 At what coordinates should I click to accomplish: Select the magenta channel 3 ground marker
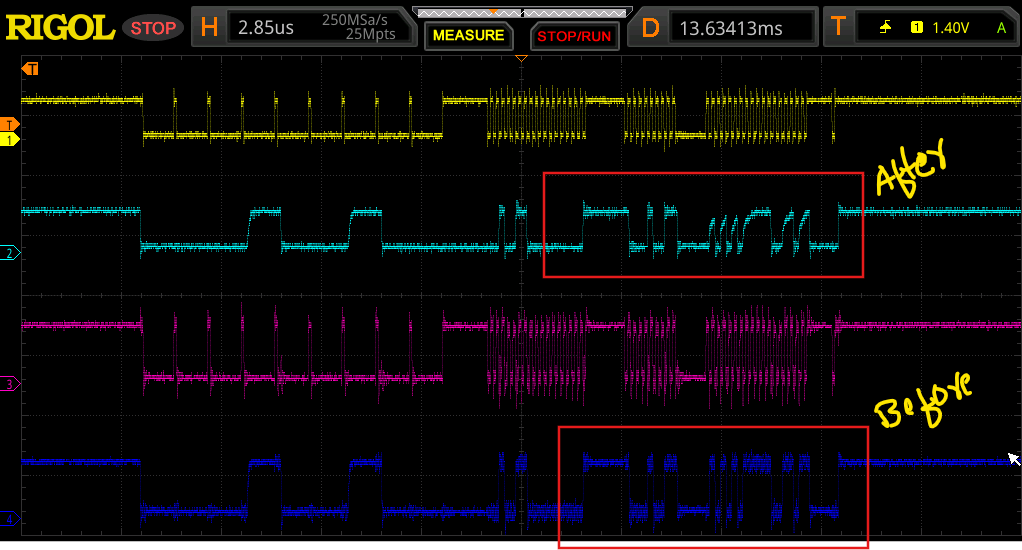point(9,384)
